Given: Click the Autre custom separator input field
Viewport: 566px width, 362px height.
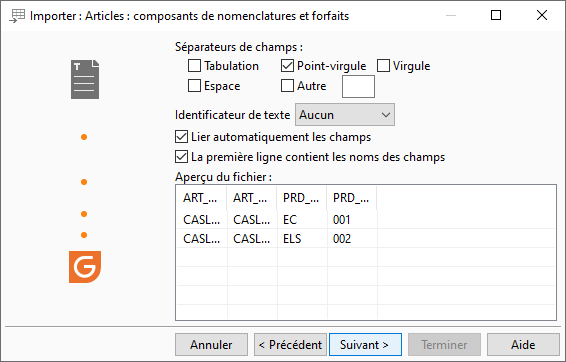Looking at the screenshot, I should 358,87.
